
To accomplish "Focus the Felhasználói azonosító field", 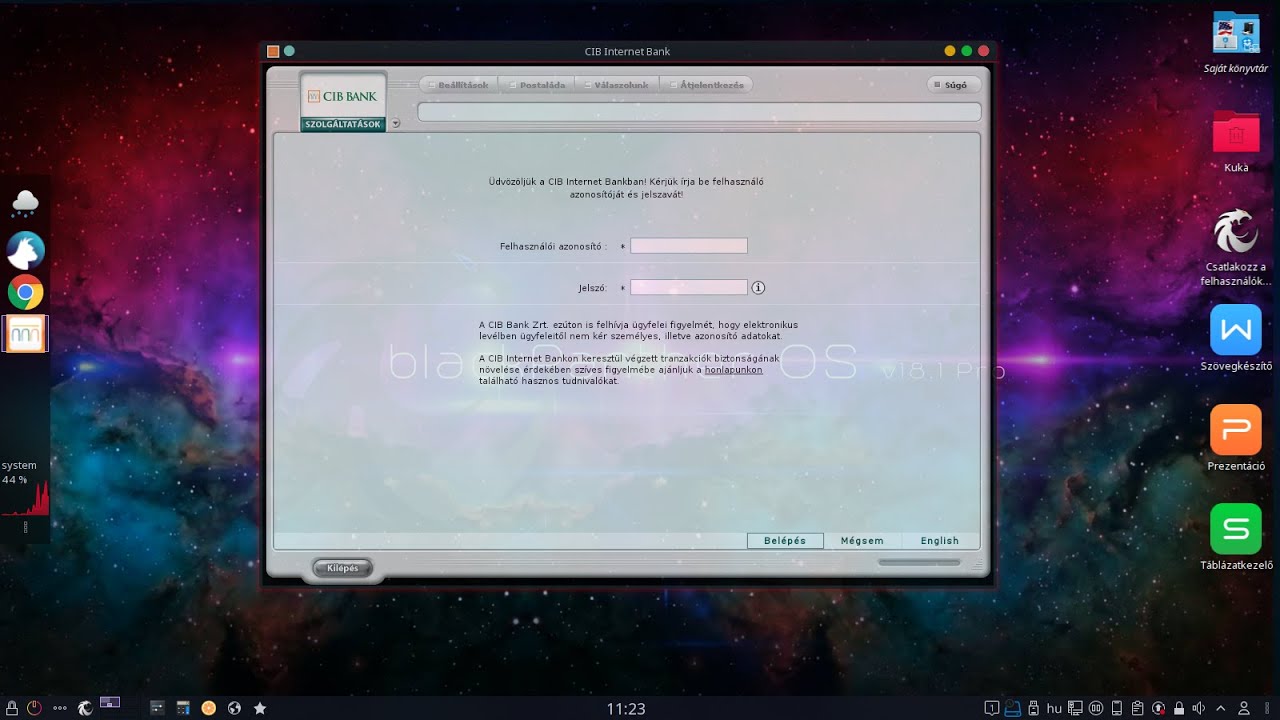I will point(689,246).
